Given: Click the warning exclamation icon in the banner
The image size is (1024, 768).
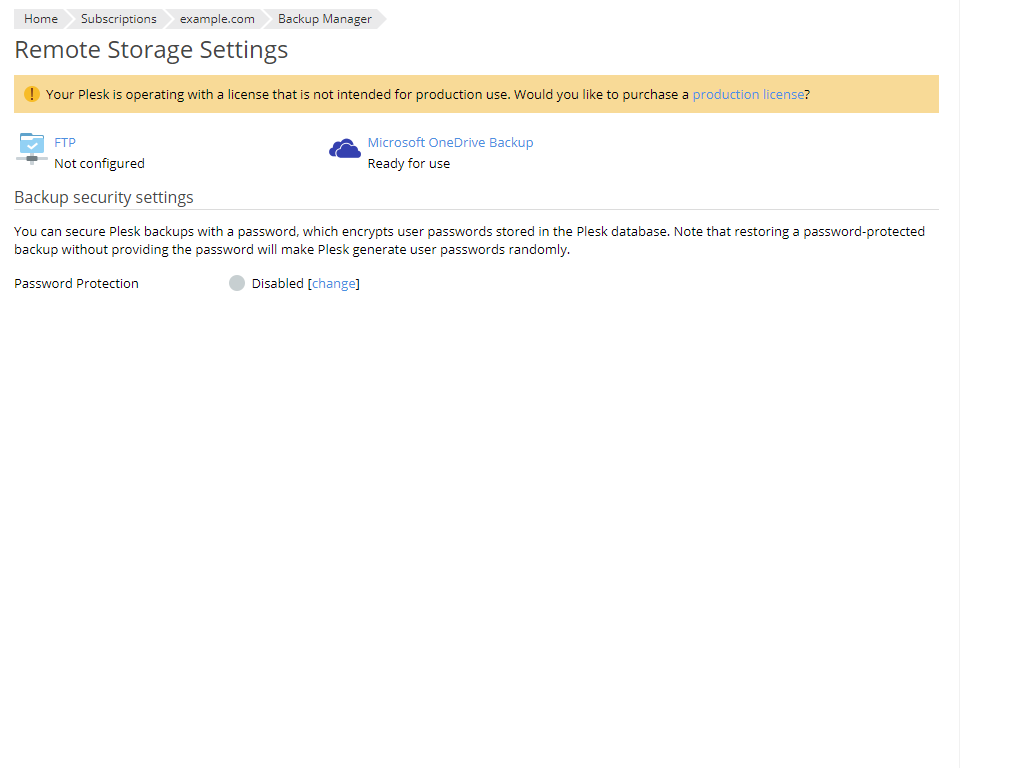Looking at the screenshot, I should pos(31,93).
